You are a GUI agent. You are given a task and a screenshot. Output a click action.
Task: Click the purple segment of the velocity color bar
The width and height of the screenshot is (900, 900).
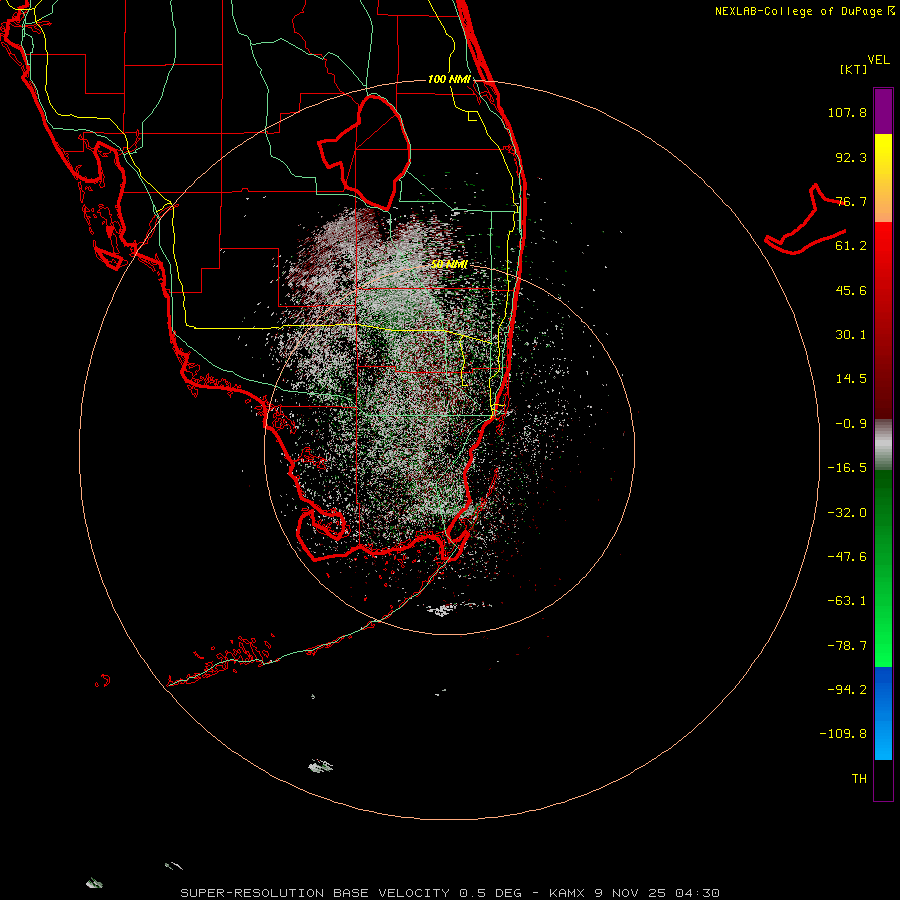tap(883, 111)
